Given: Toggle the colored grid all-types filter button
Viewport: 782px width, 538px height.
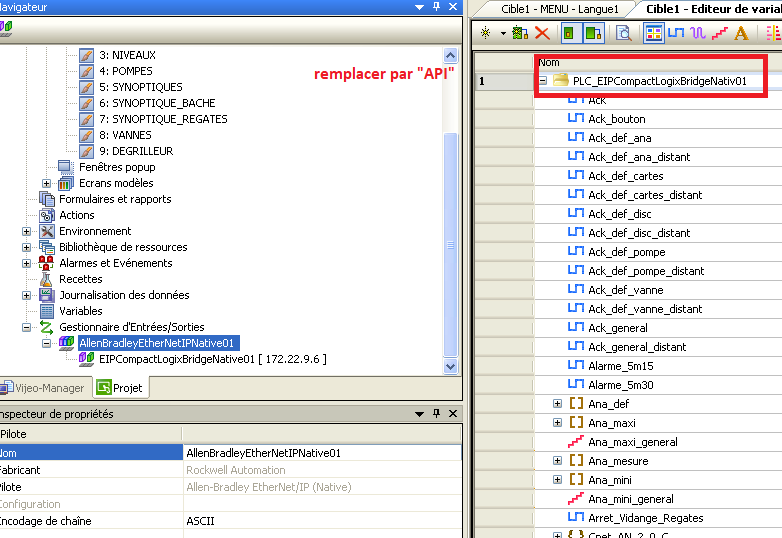Looking at the screenshot, I should pyautogui.click(x=654, y=33).
